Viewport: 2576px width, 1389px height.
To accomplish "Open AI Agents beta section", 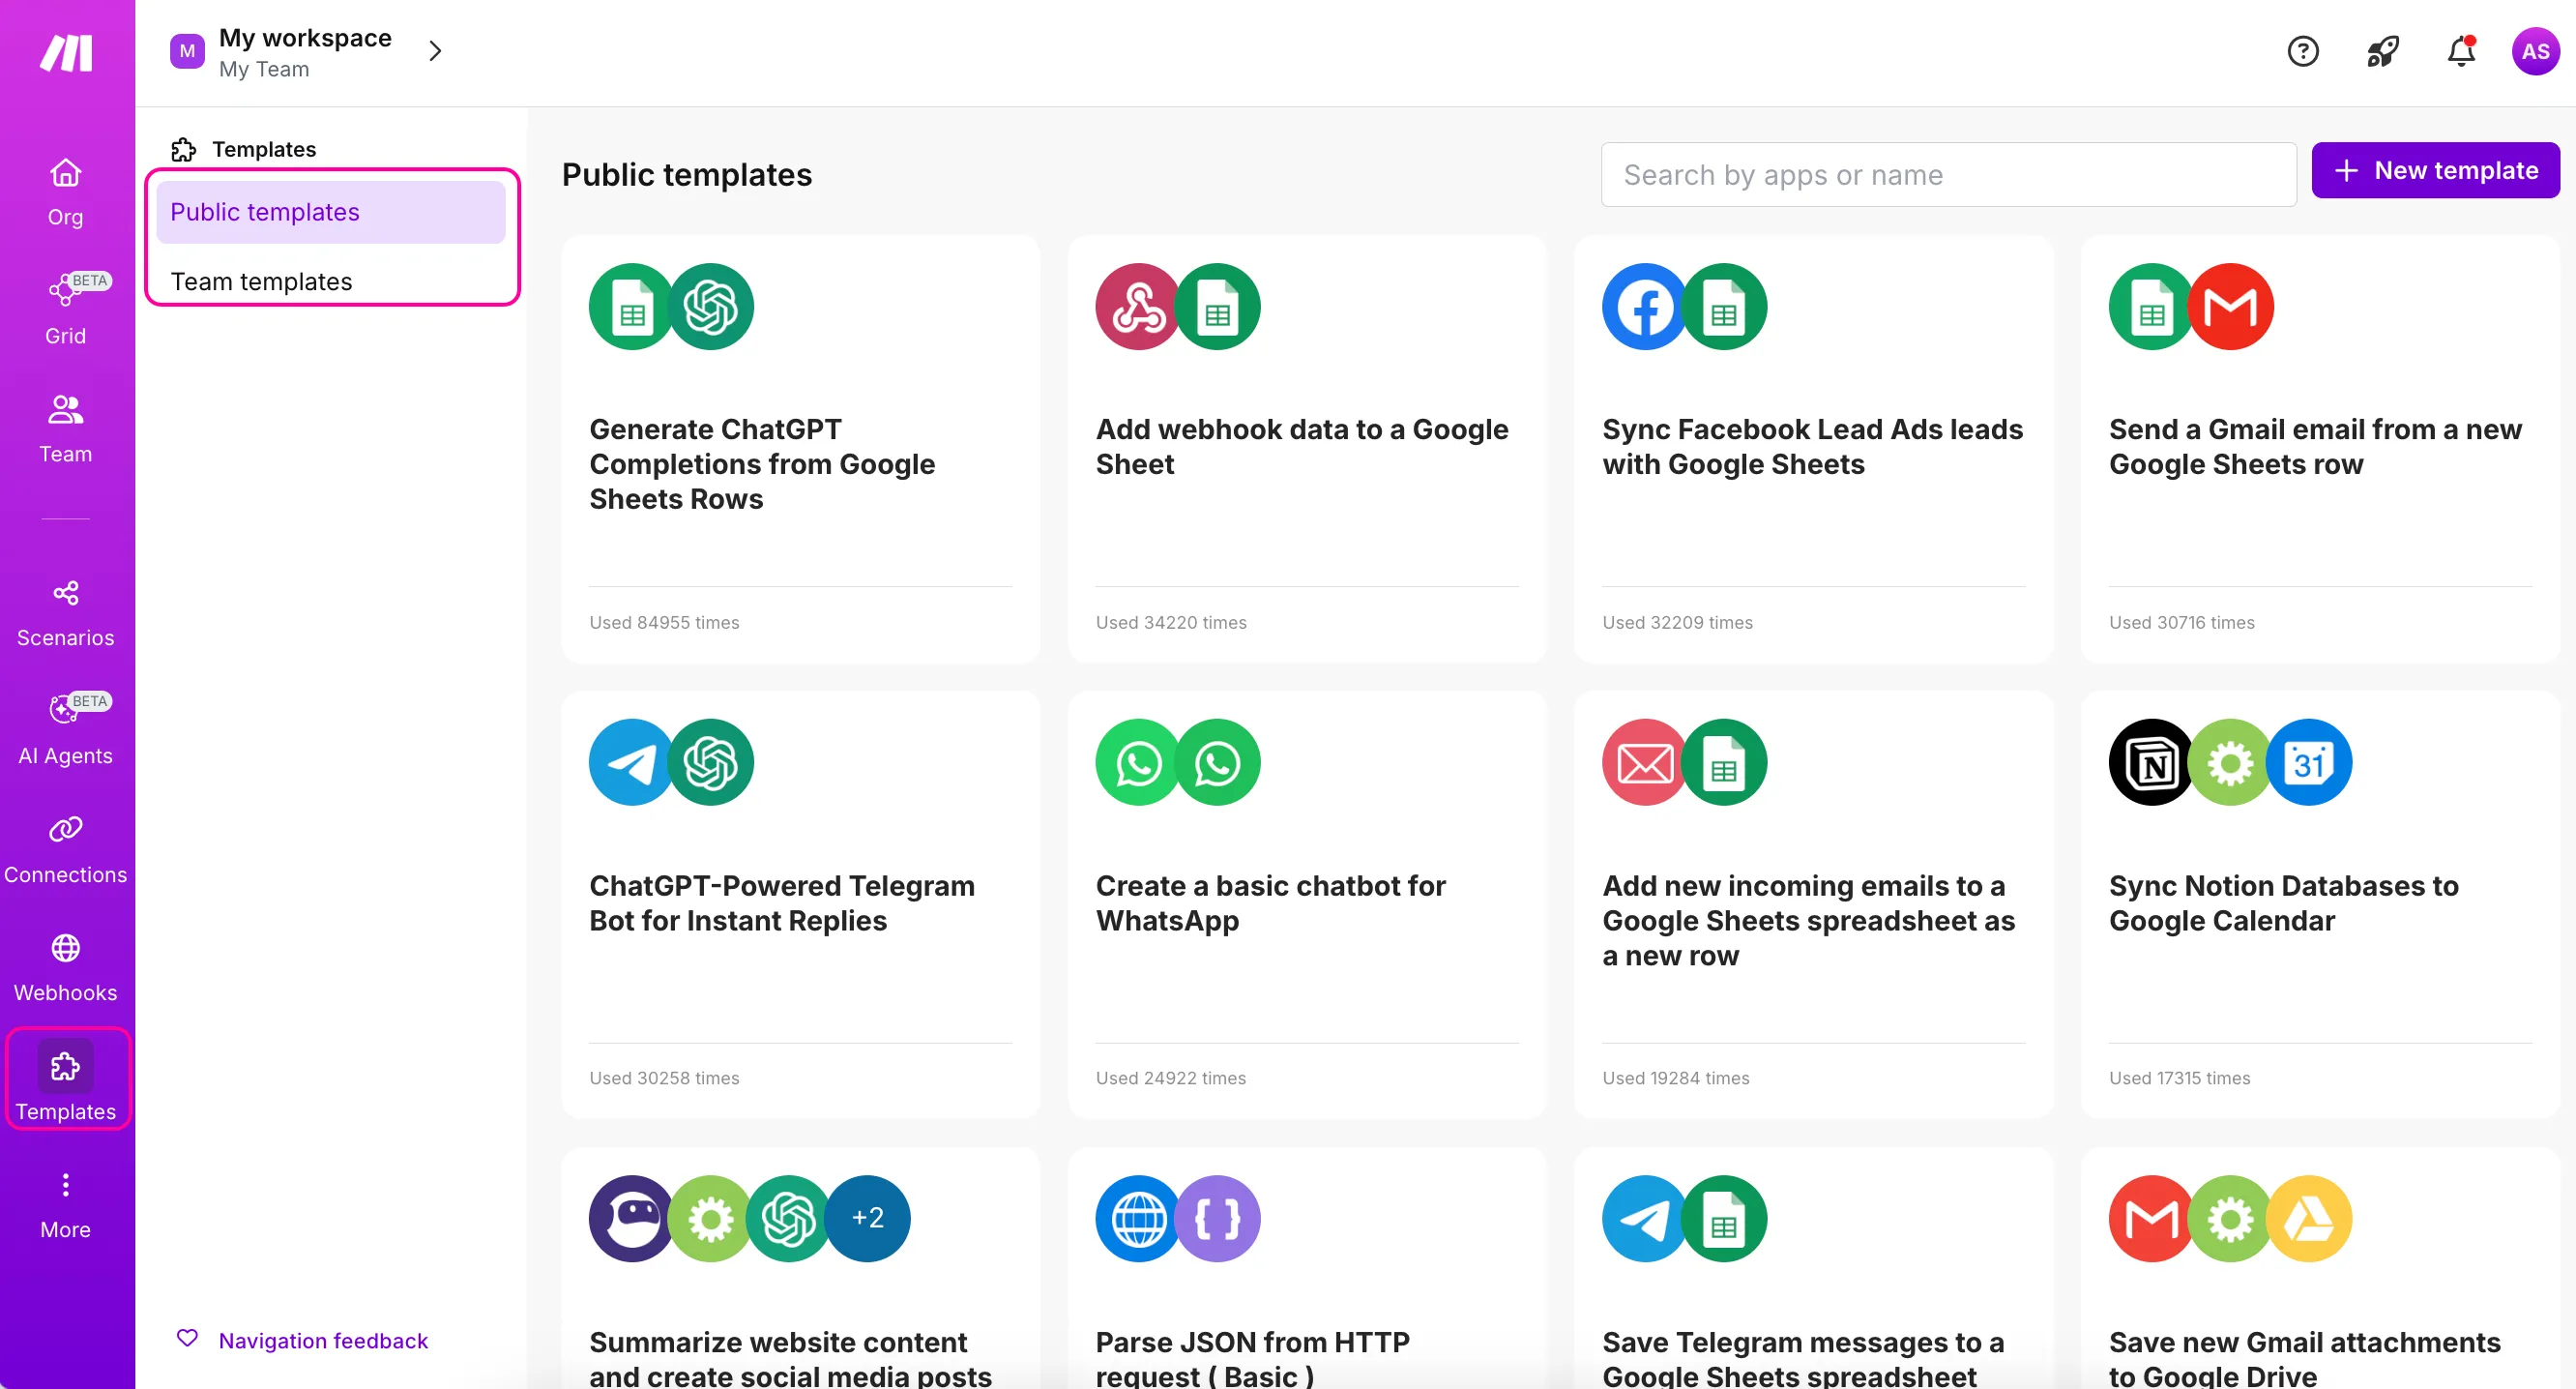I will pos(66,730).
